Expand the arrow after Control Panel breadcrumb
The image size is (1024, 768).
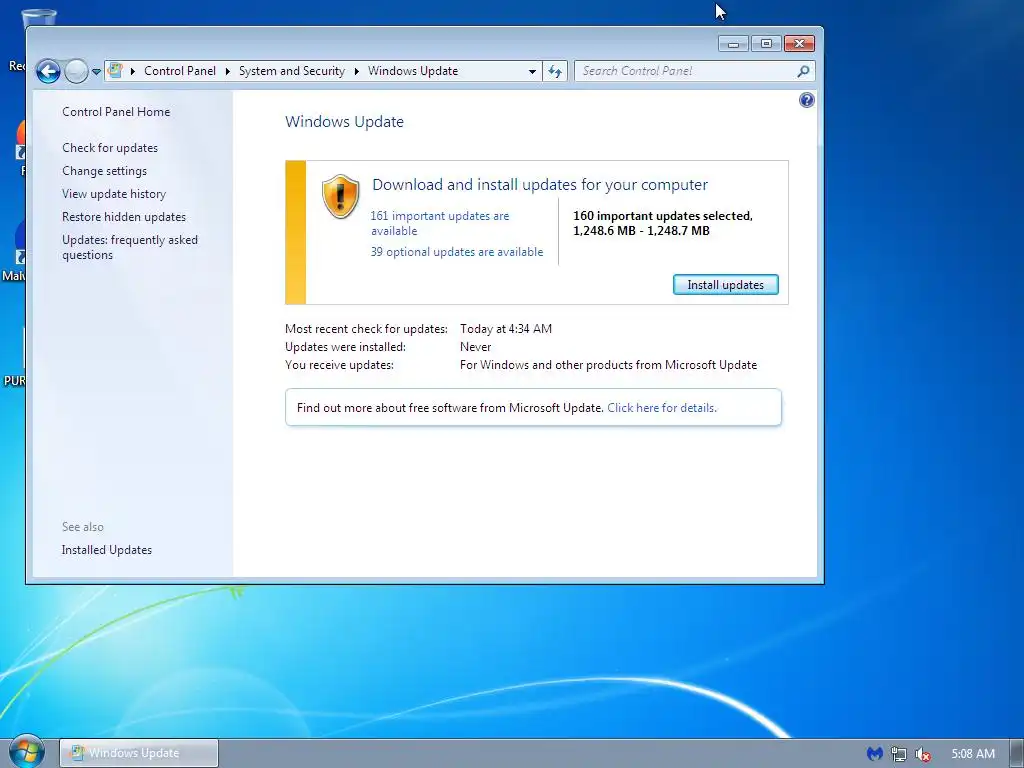tap(227, 71)
